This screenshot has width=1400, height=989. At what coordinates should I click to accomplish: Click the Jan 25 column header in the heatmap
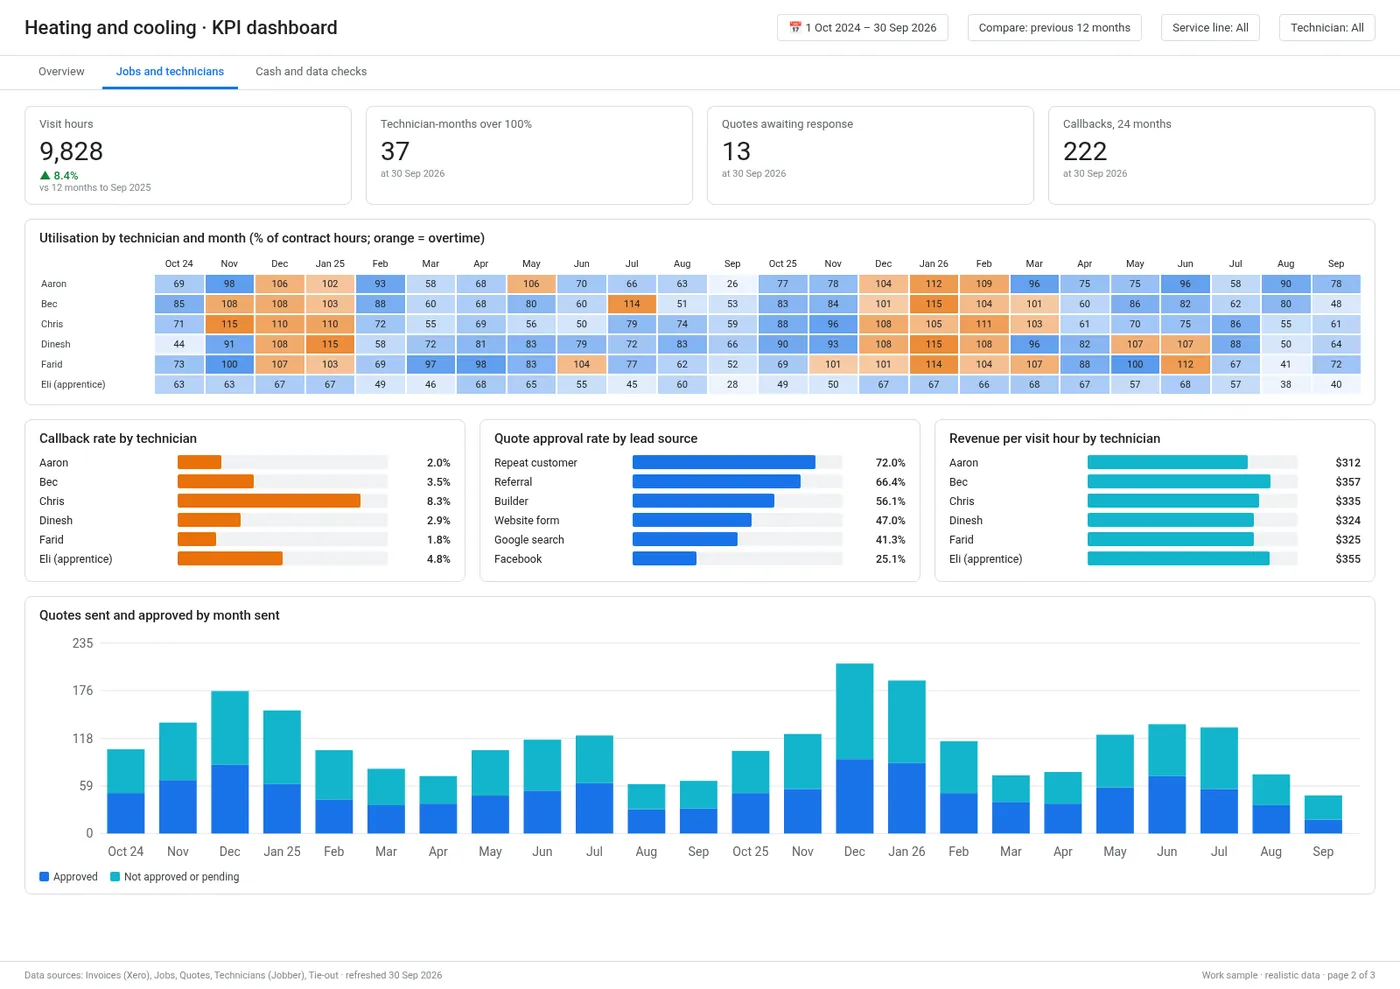pos(330,264)
